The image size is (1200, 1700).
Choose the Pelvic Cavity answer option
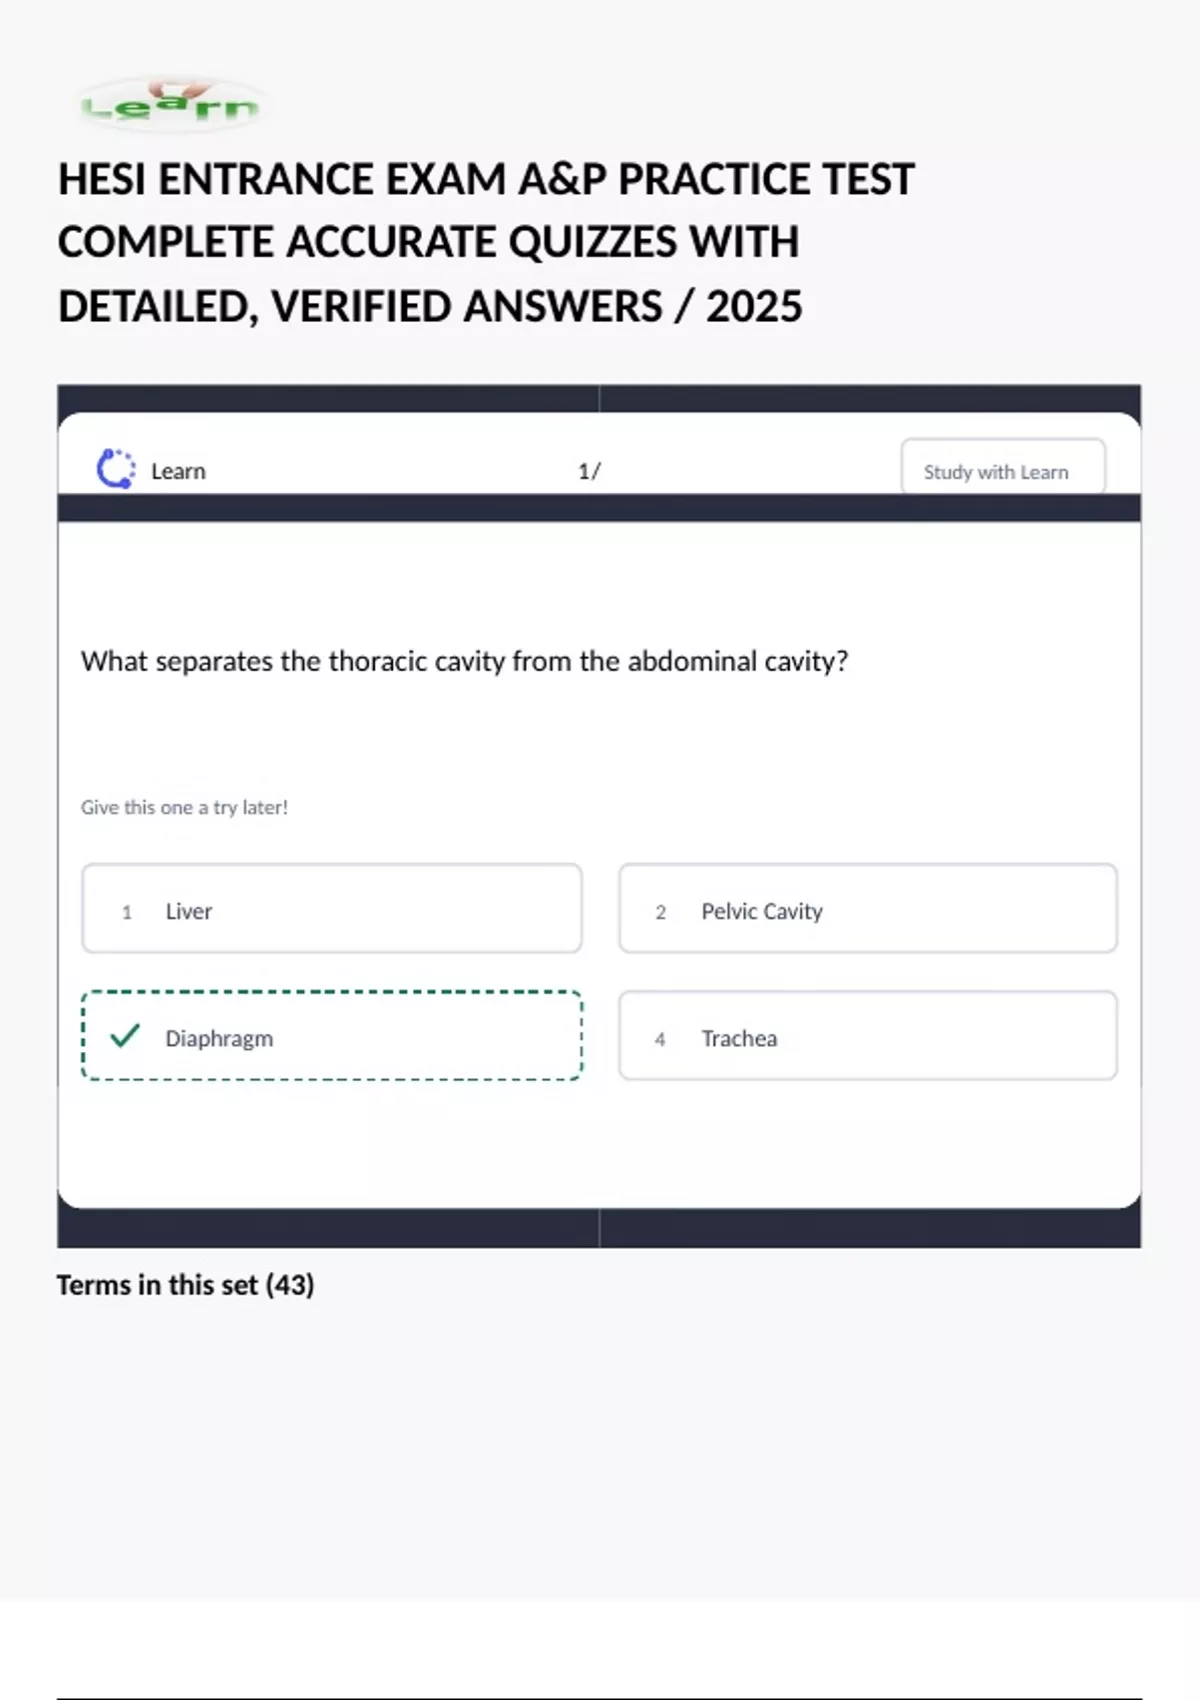coord(867,908)
